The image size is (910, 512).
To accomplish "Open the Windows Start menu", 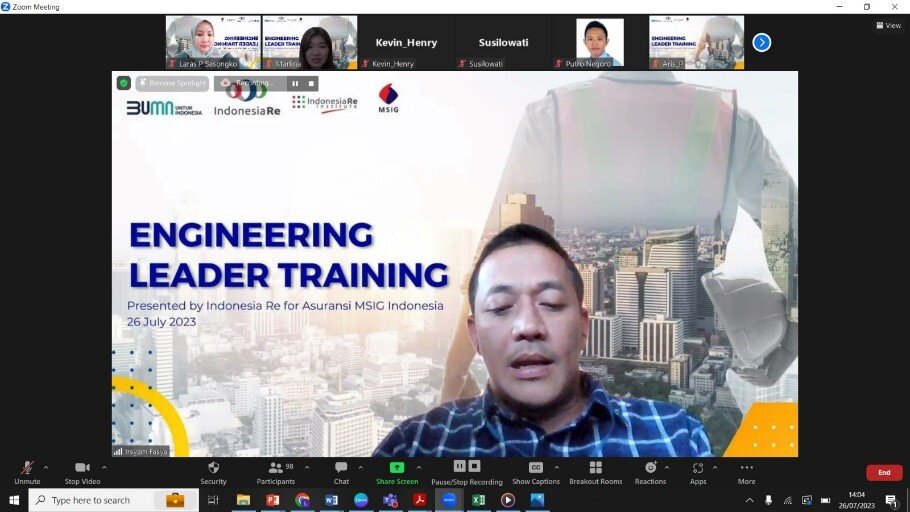I will coord(14,500).
